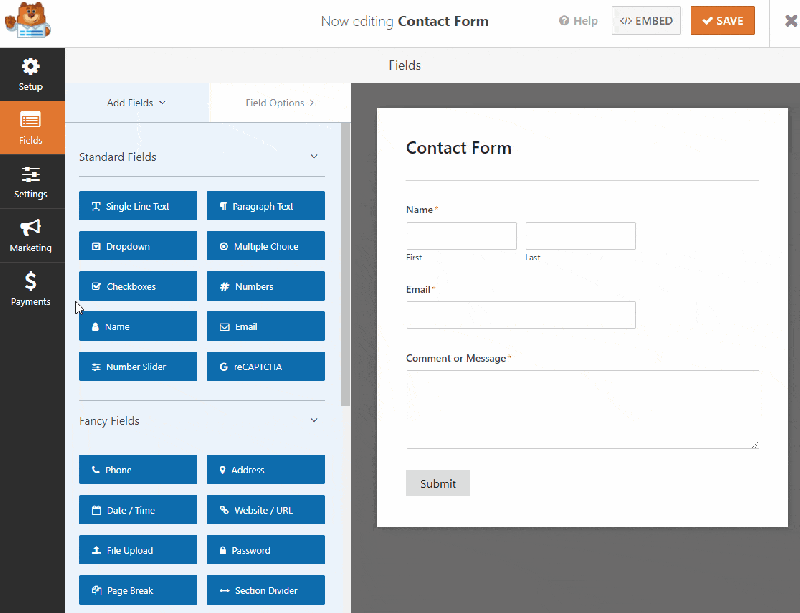
Task: Add a Phone field to the form
Action: (x=137, y=469)
